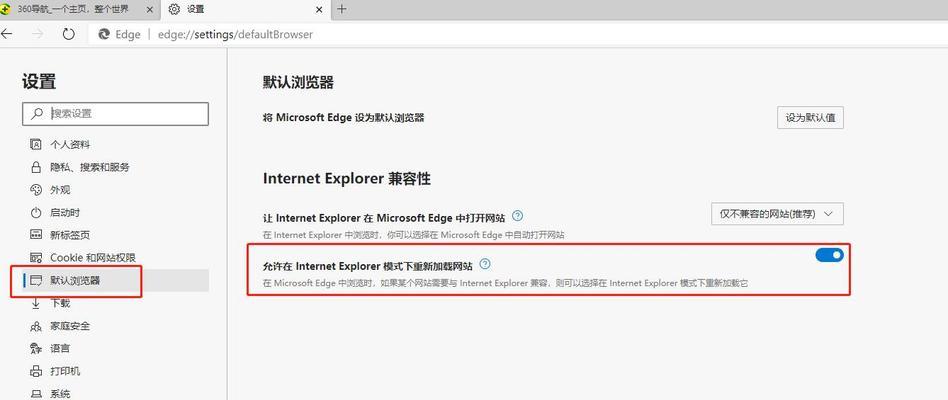This screenshot has height=400, width=948.
Task: Click the 家庭安全 family icon
Action: point(36,326)
